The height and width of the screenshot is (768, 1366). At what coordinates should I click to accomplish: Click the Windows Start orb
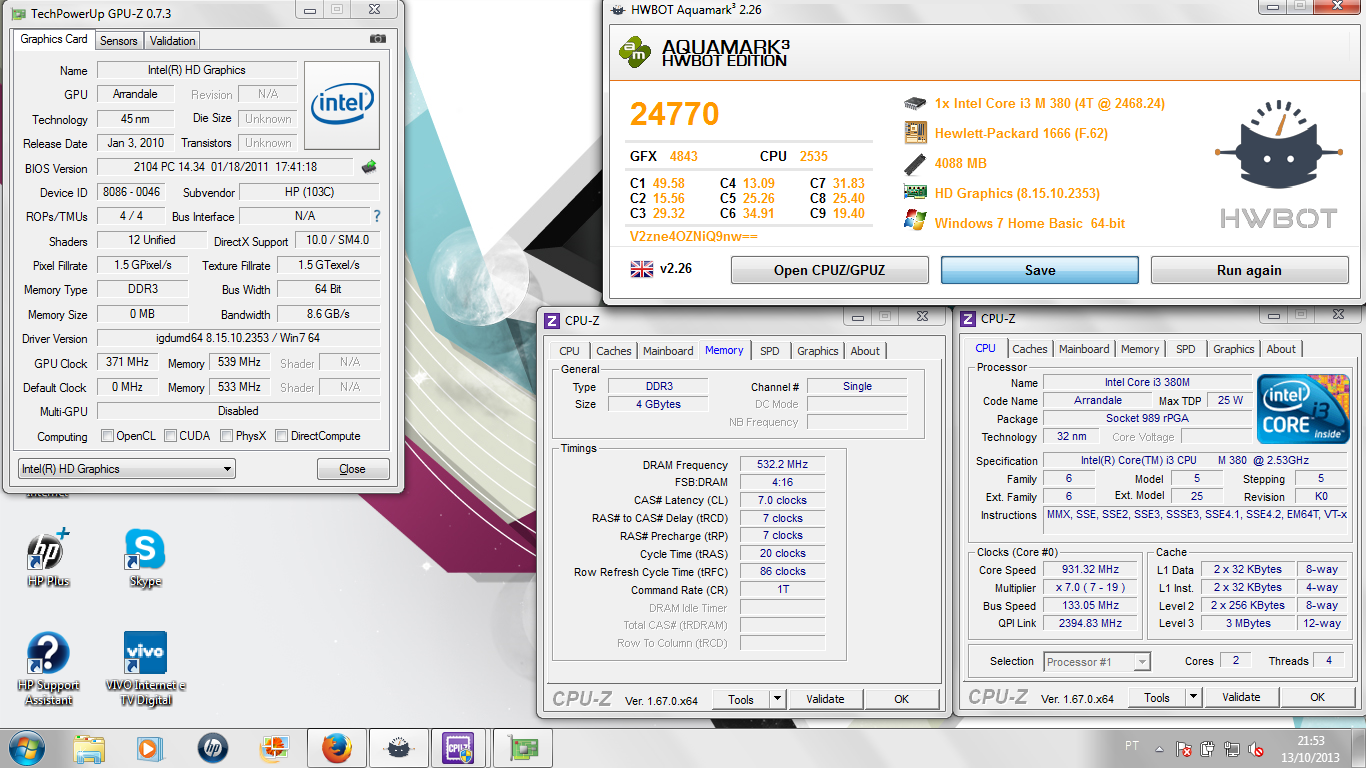(x=27, y=748)
